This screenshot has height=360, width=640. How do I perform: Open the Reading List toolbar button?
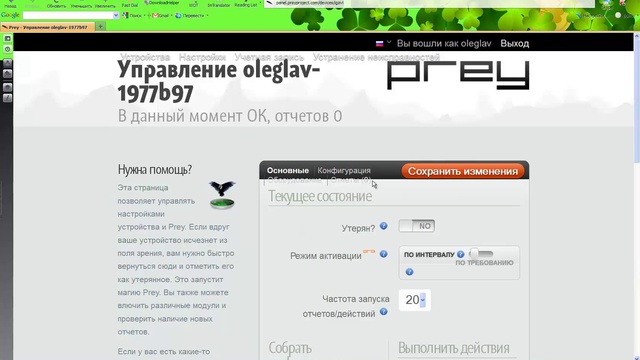tap(246, 4)
